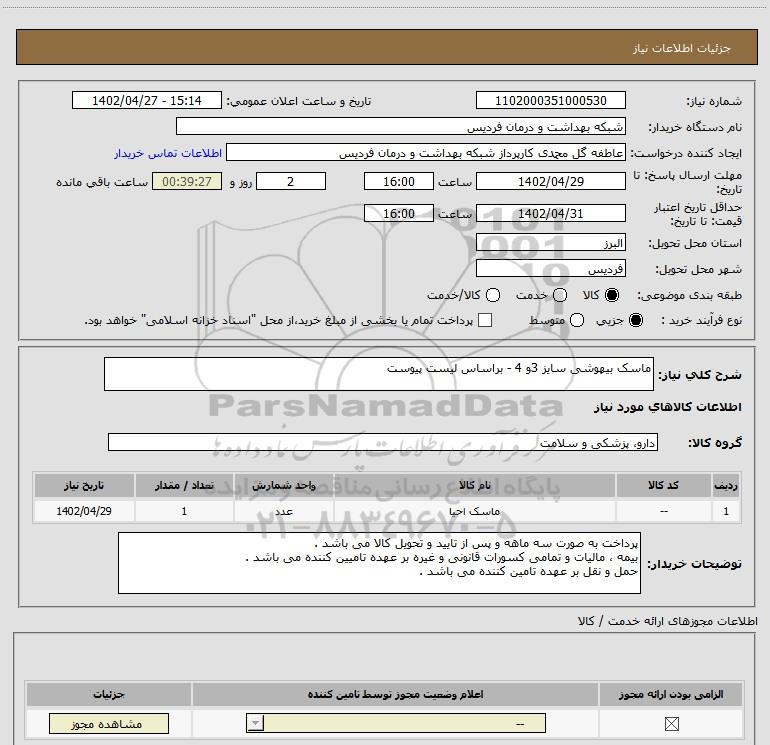Click the کد کالا column header

tap(663, 485)
